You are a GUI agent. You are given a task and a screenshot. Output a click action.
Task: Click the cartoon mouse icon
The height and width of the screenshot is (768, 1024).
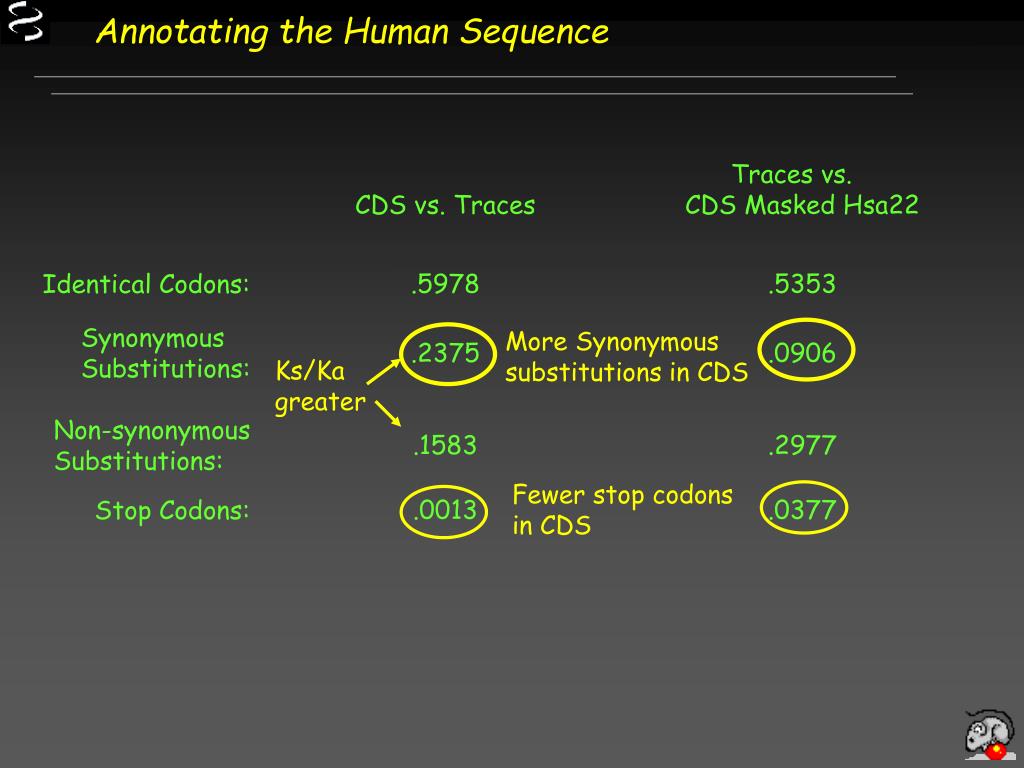(x=988, y=734)
